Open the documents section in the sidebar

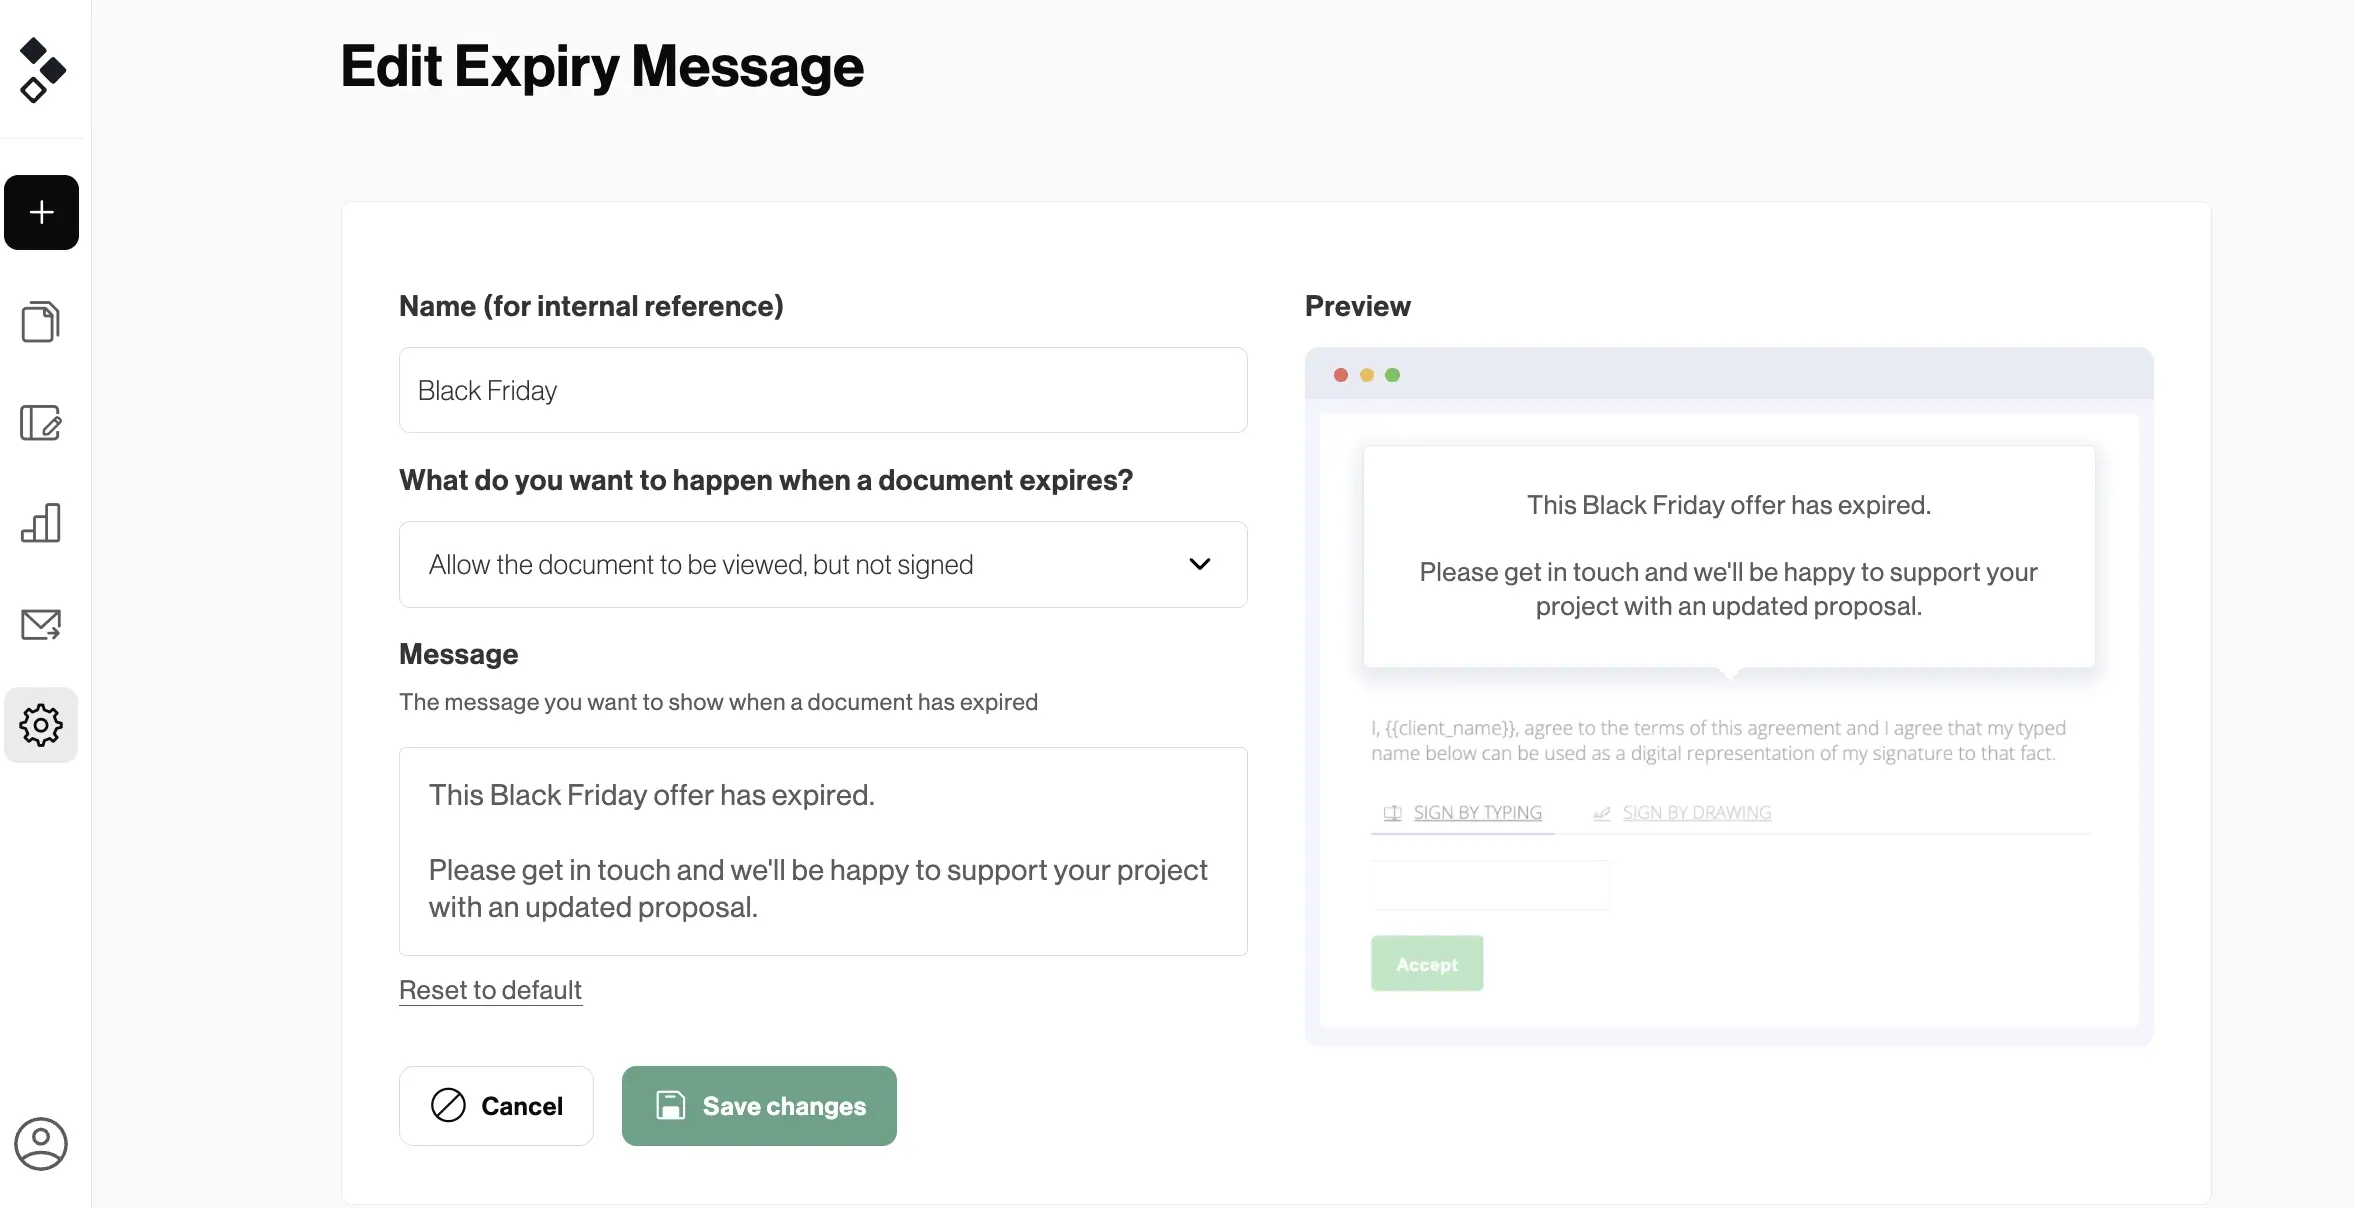41,321
